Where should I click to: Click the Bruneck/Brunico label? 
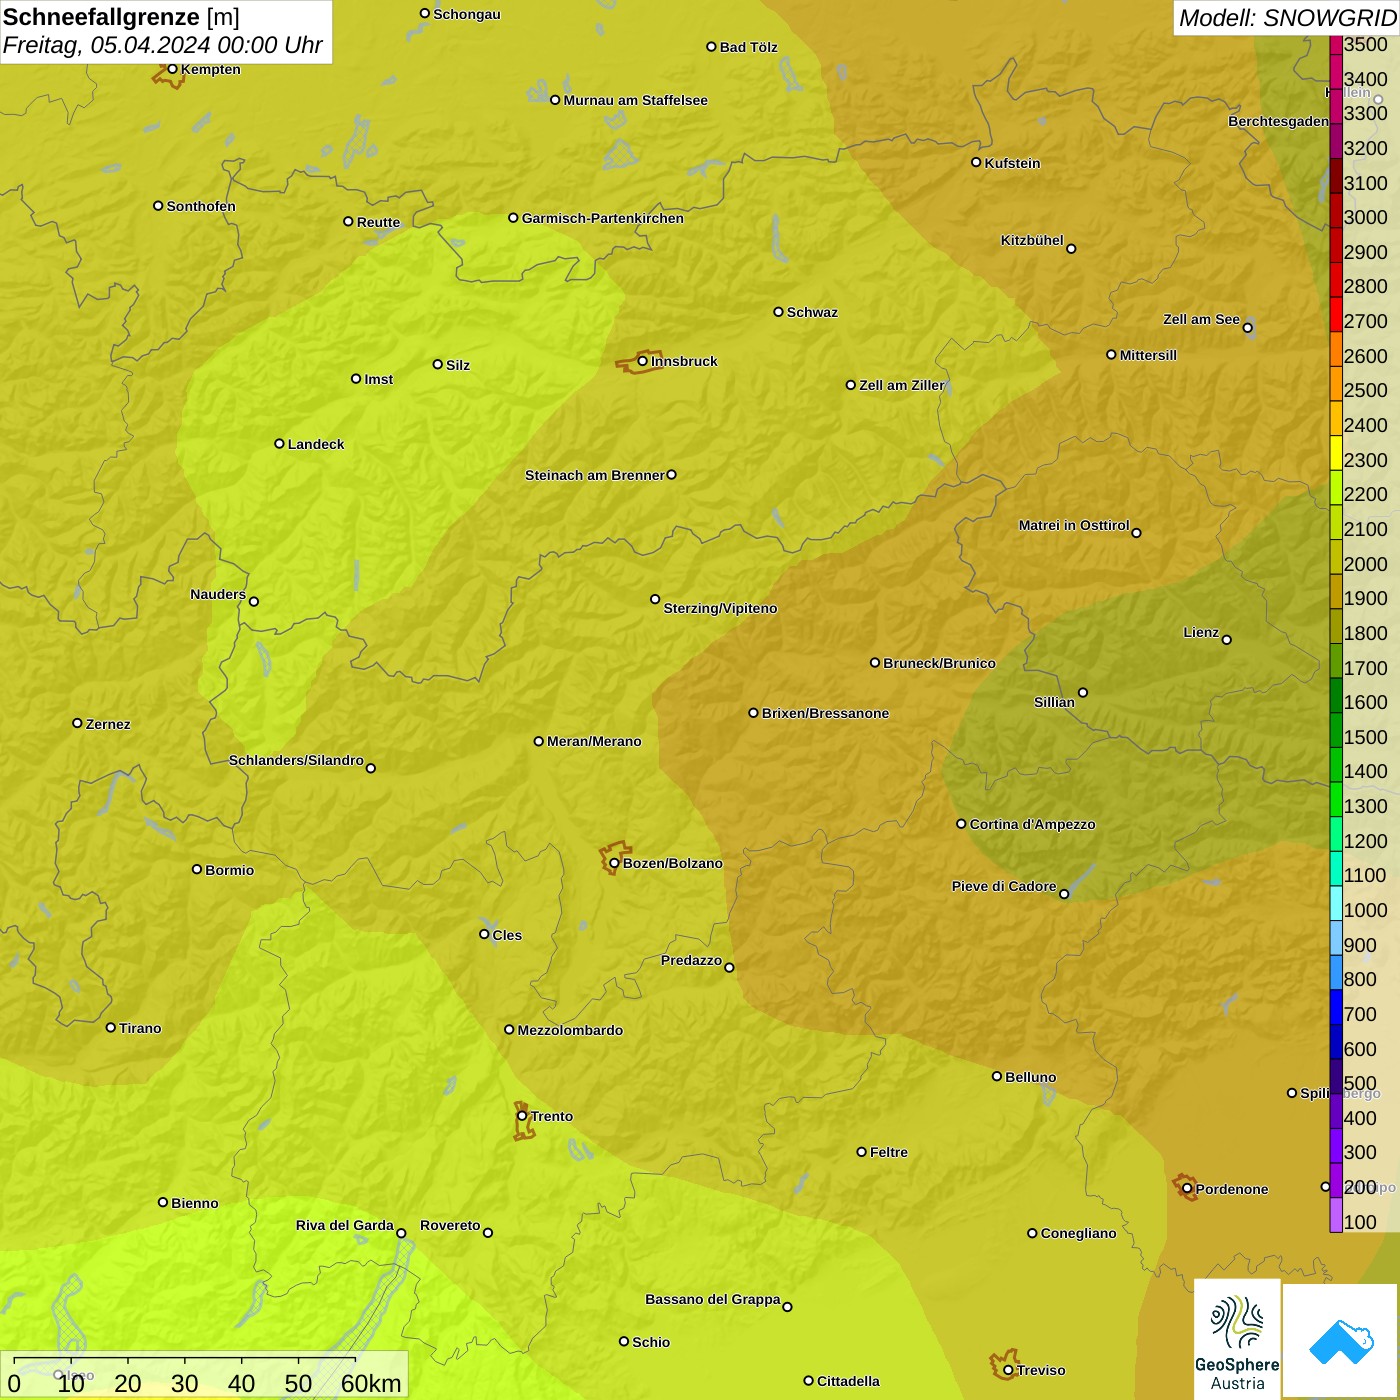point(939,663)
